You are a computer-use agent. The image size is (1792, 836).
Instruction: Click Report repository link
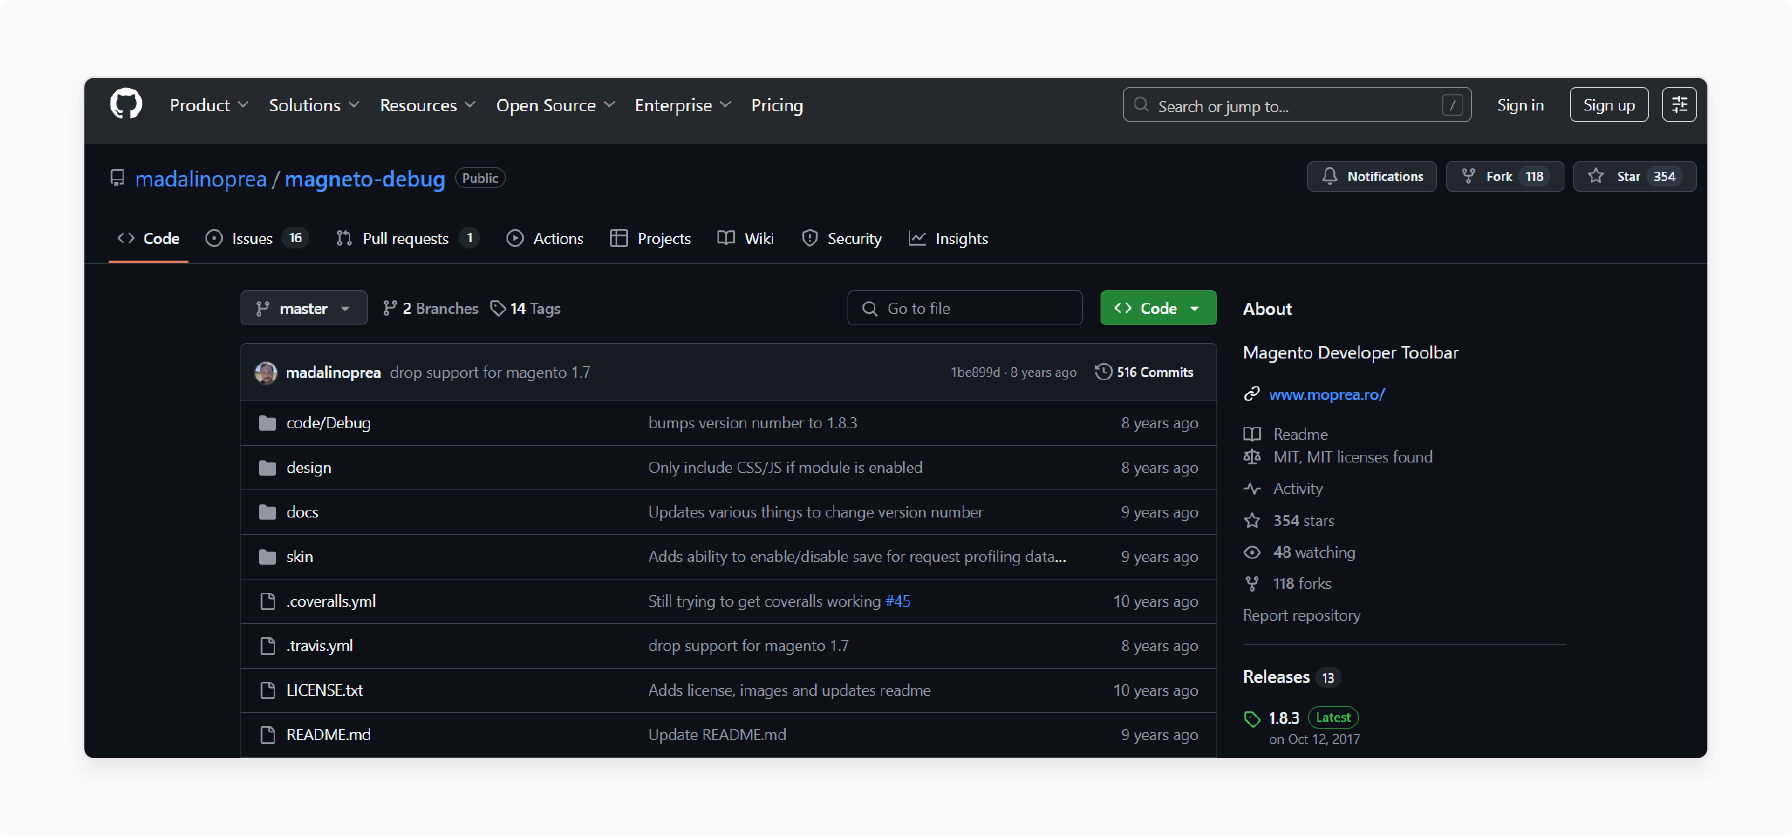1301,616
